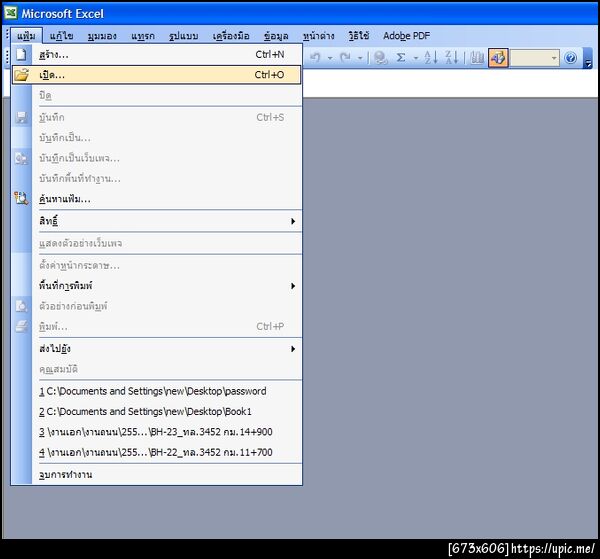The width and height of the screenshot is (600, 559).
Task: Open the AutoSum functions dropdown arrow
Action: [416, 58]
